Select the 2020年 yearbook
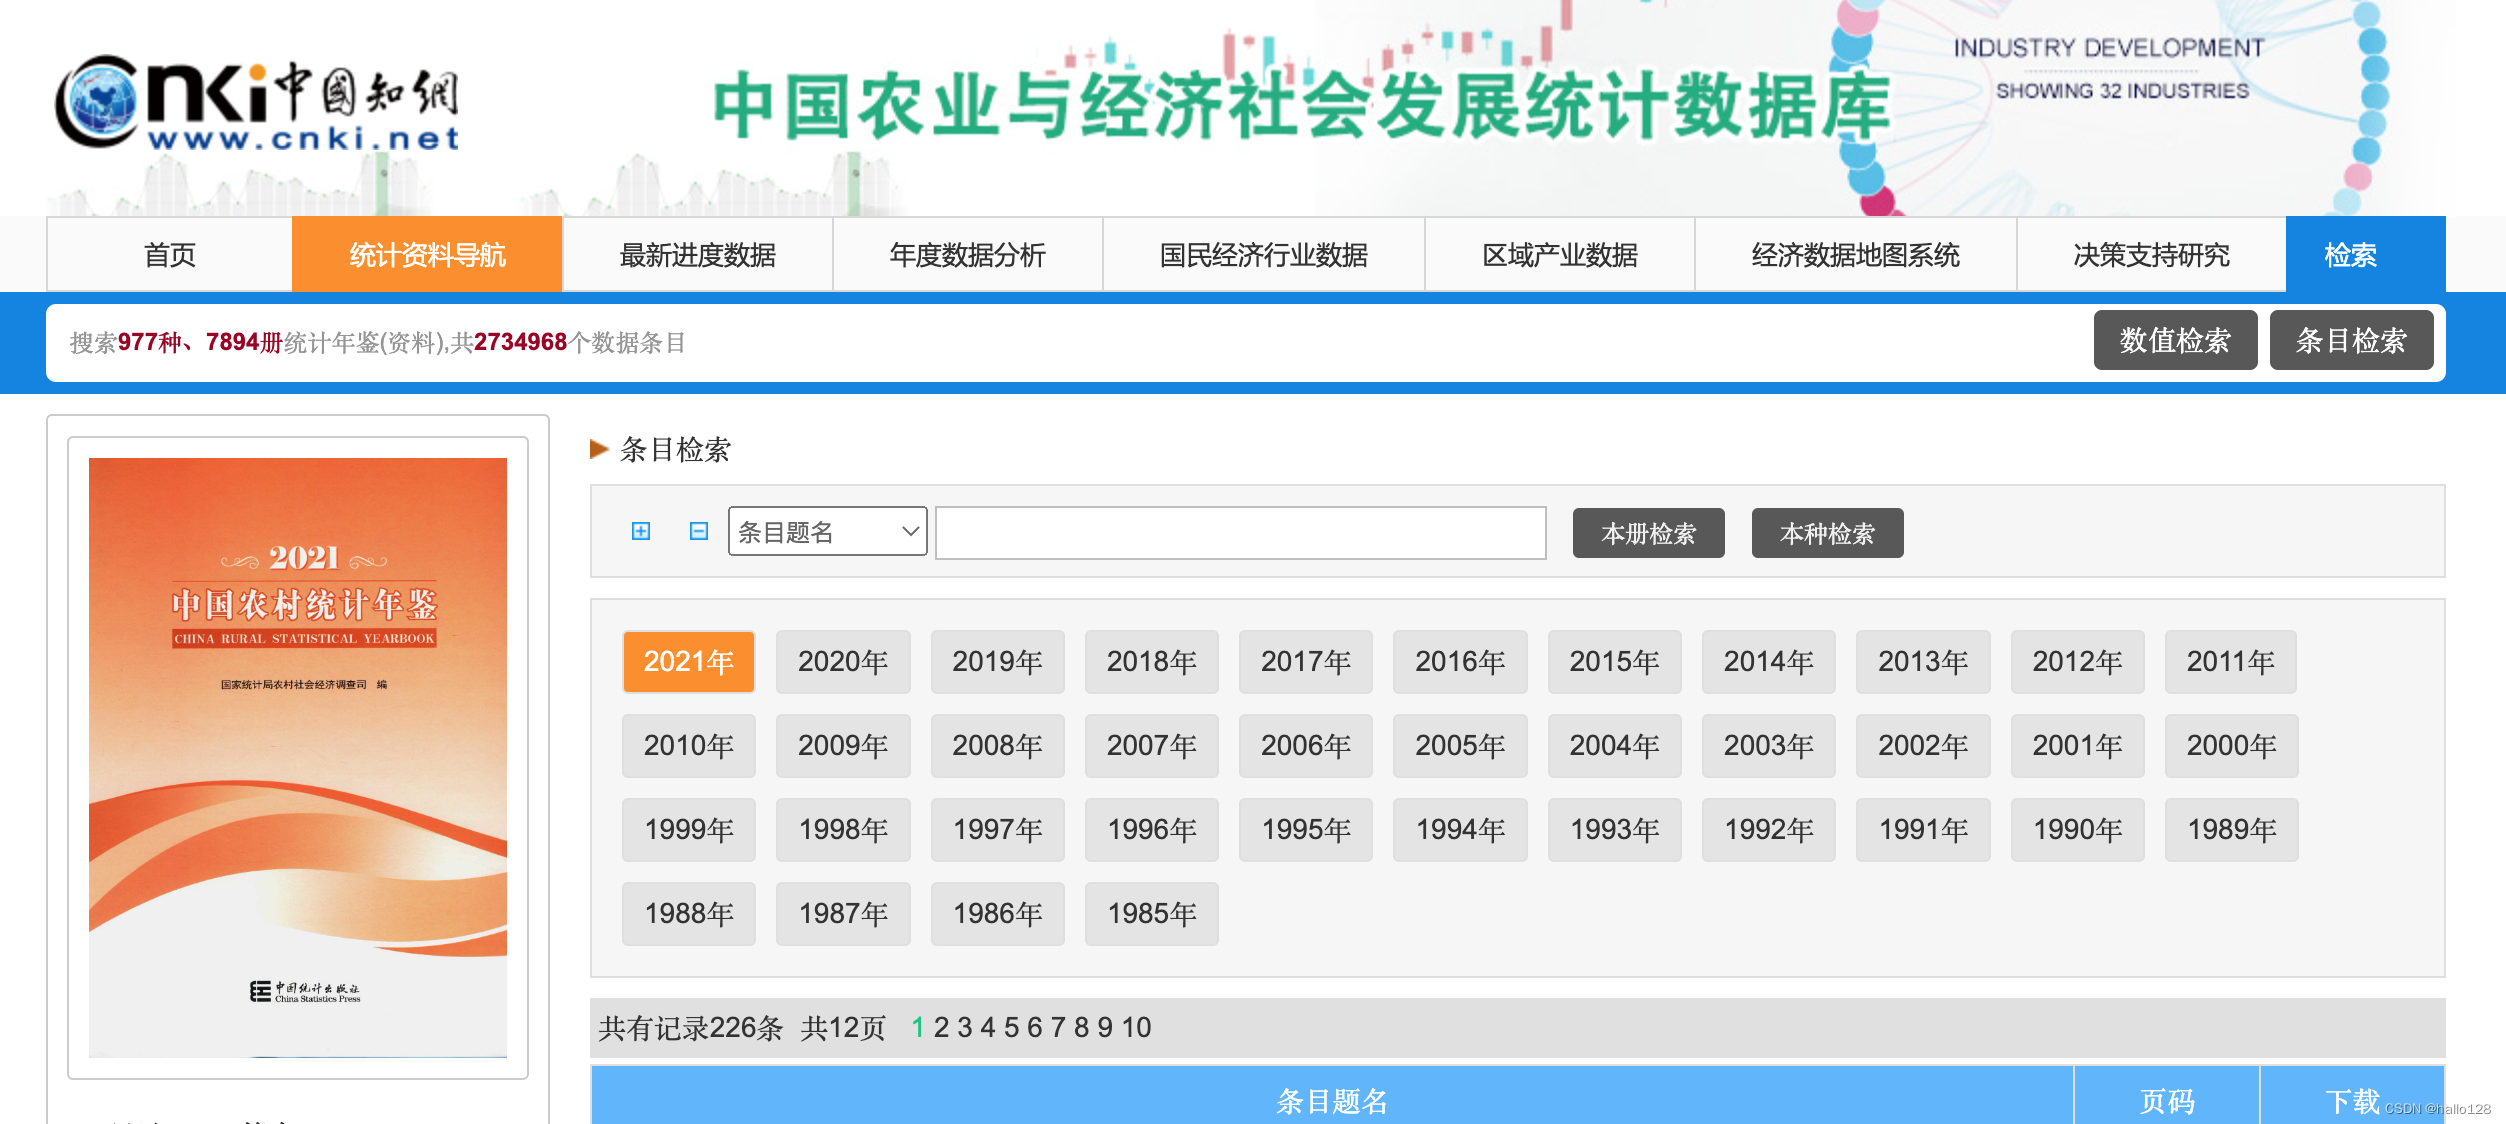This screenshot has width=2506, height=1124. coord(842,662)
